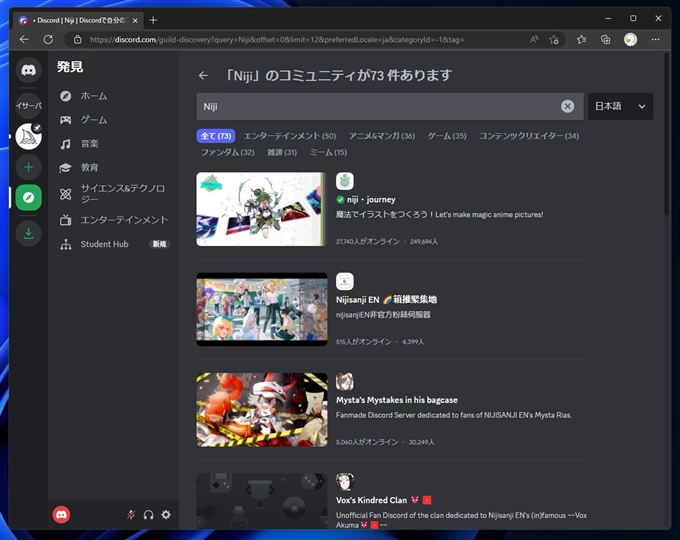680x540 pixels.
Task: Open niji・journey server banner thumbnail
Action: pos(261,209)
